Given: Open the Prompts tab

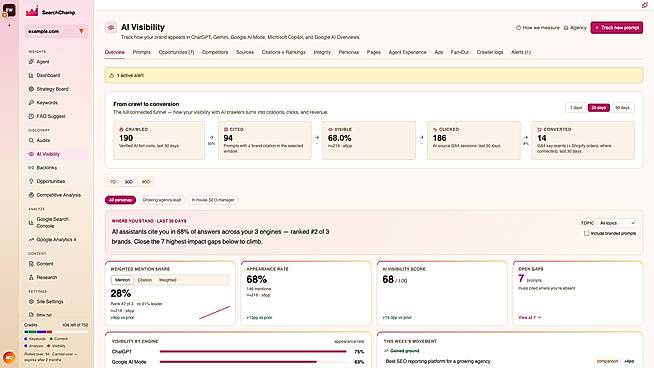Looking at the screenshot, I should (x=141, y=52).
